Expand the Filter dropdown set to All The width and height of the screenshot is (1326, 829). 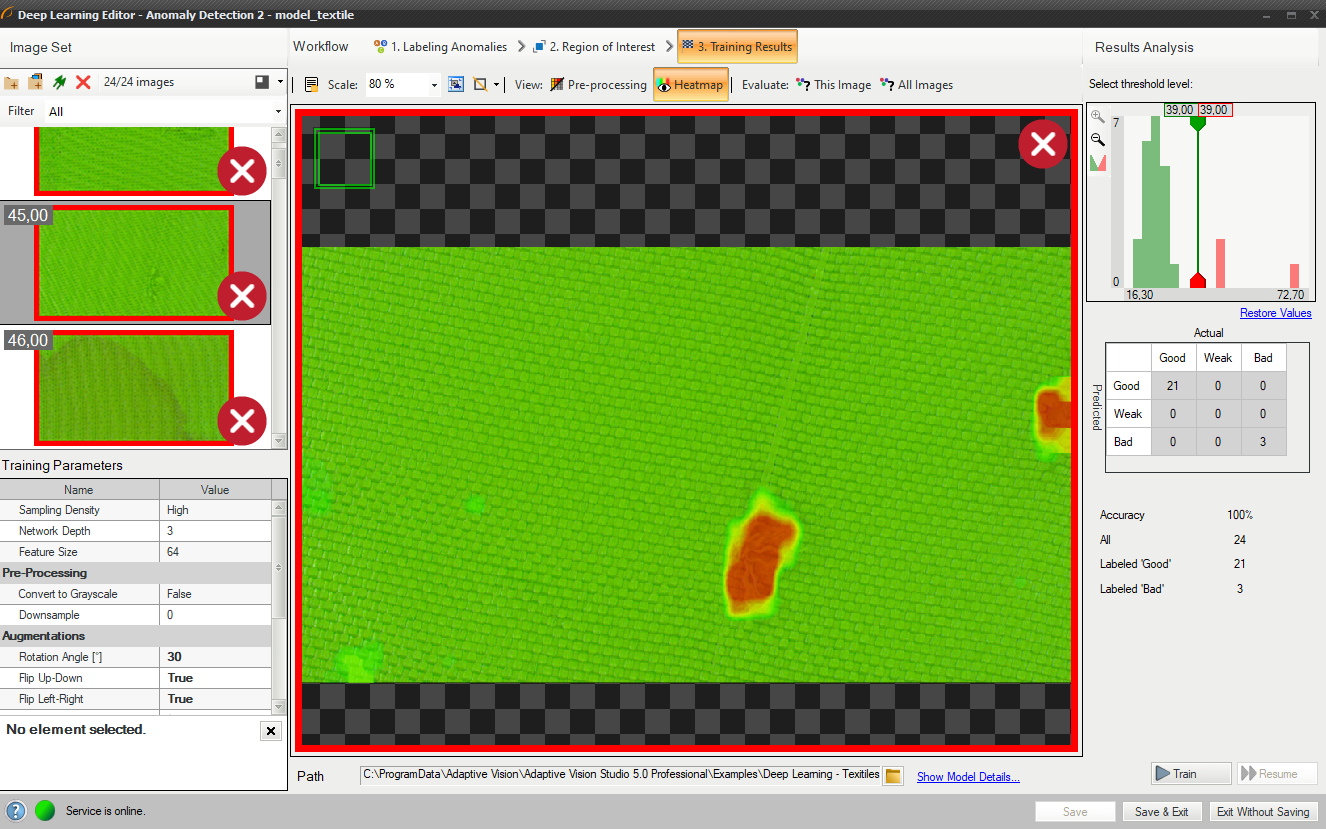[278, 111]
